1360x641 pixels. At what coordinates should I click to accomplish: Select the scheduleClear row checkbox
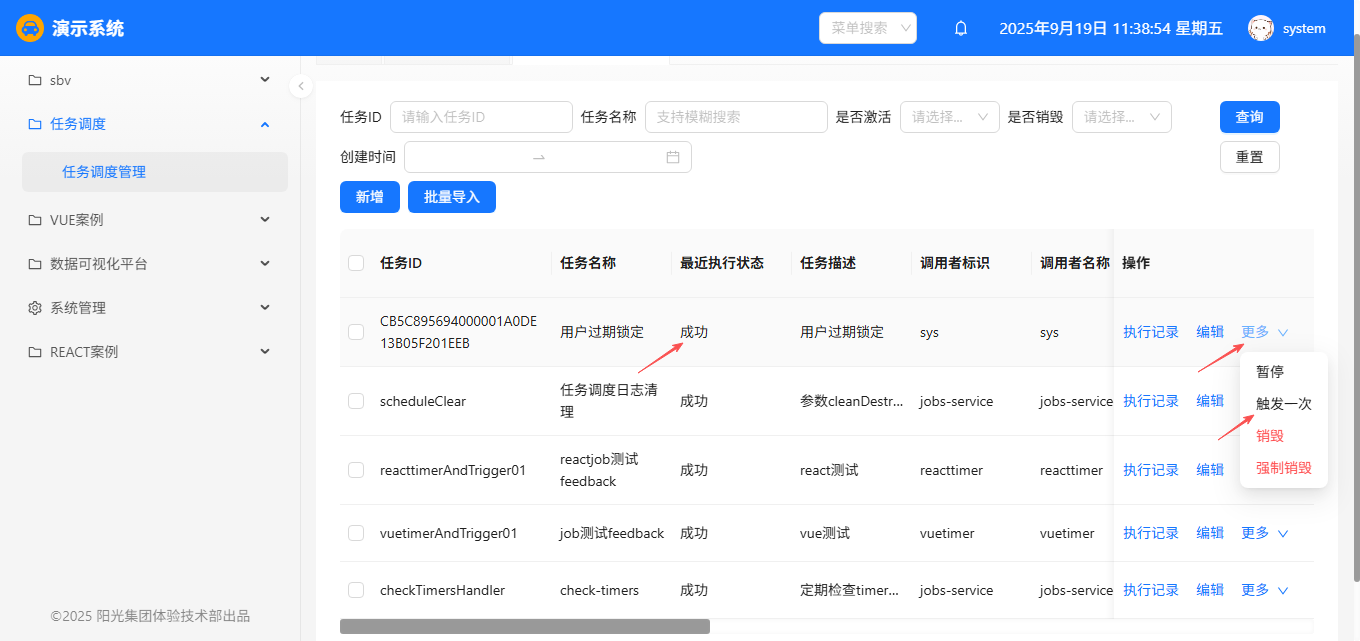point(356,401)
